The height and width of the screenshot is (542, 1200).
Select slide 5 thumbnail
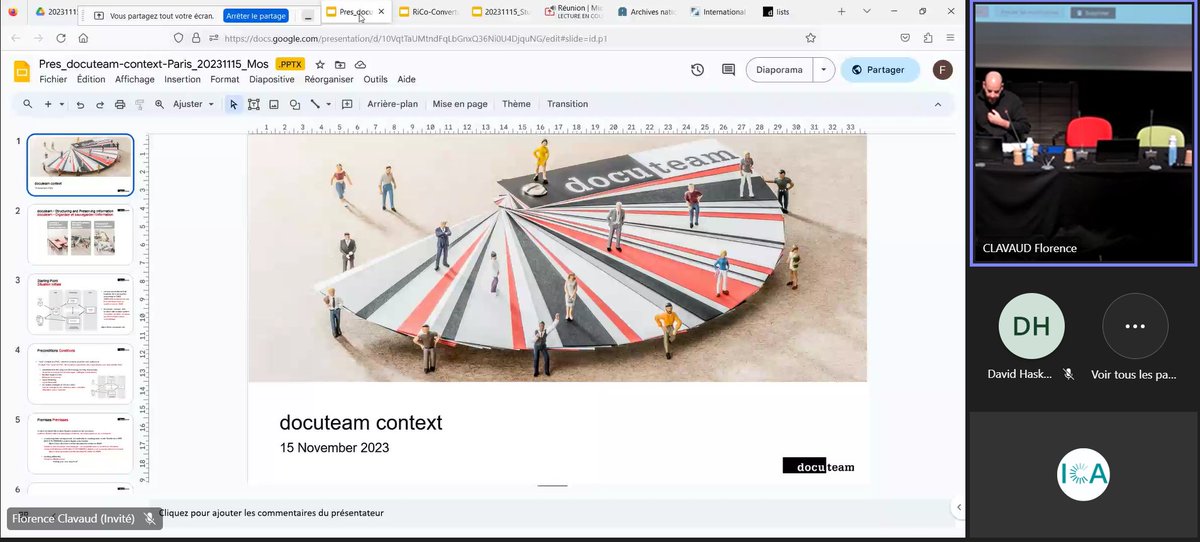point(80,443)
